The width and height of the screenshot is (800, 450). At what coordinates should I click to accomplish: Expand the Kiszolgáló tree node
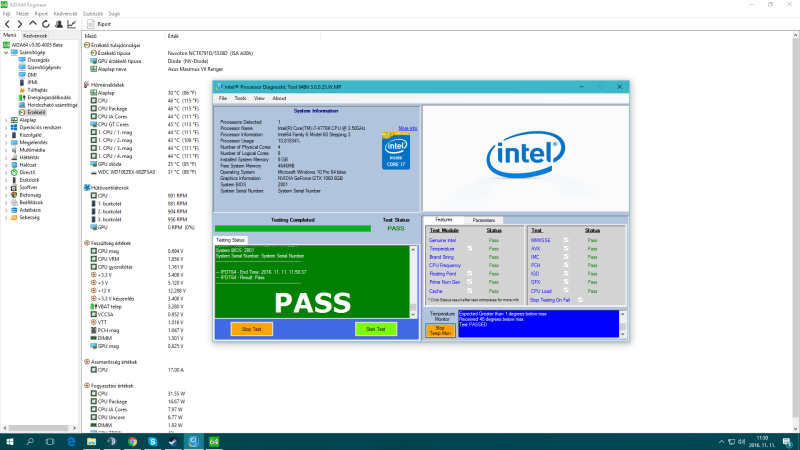point(6,135)
